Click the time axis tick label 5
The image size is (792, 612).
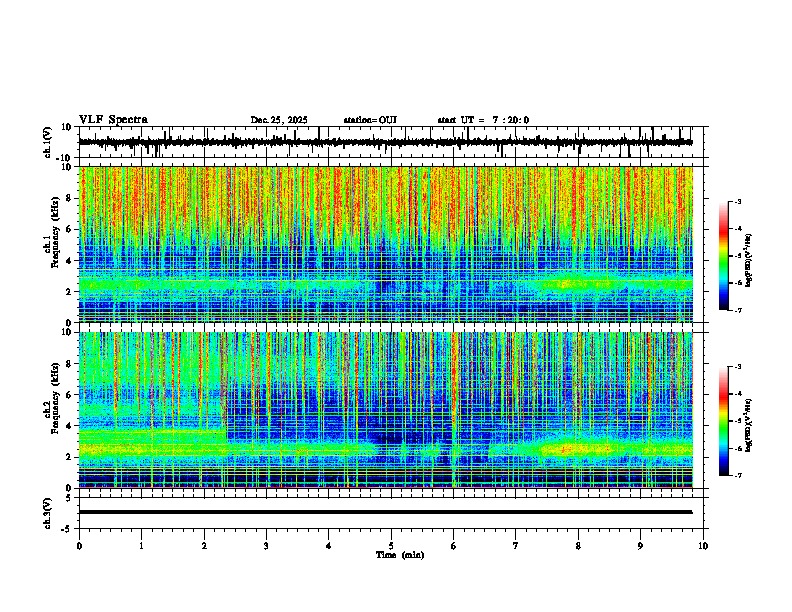click(x=391, y=546)
